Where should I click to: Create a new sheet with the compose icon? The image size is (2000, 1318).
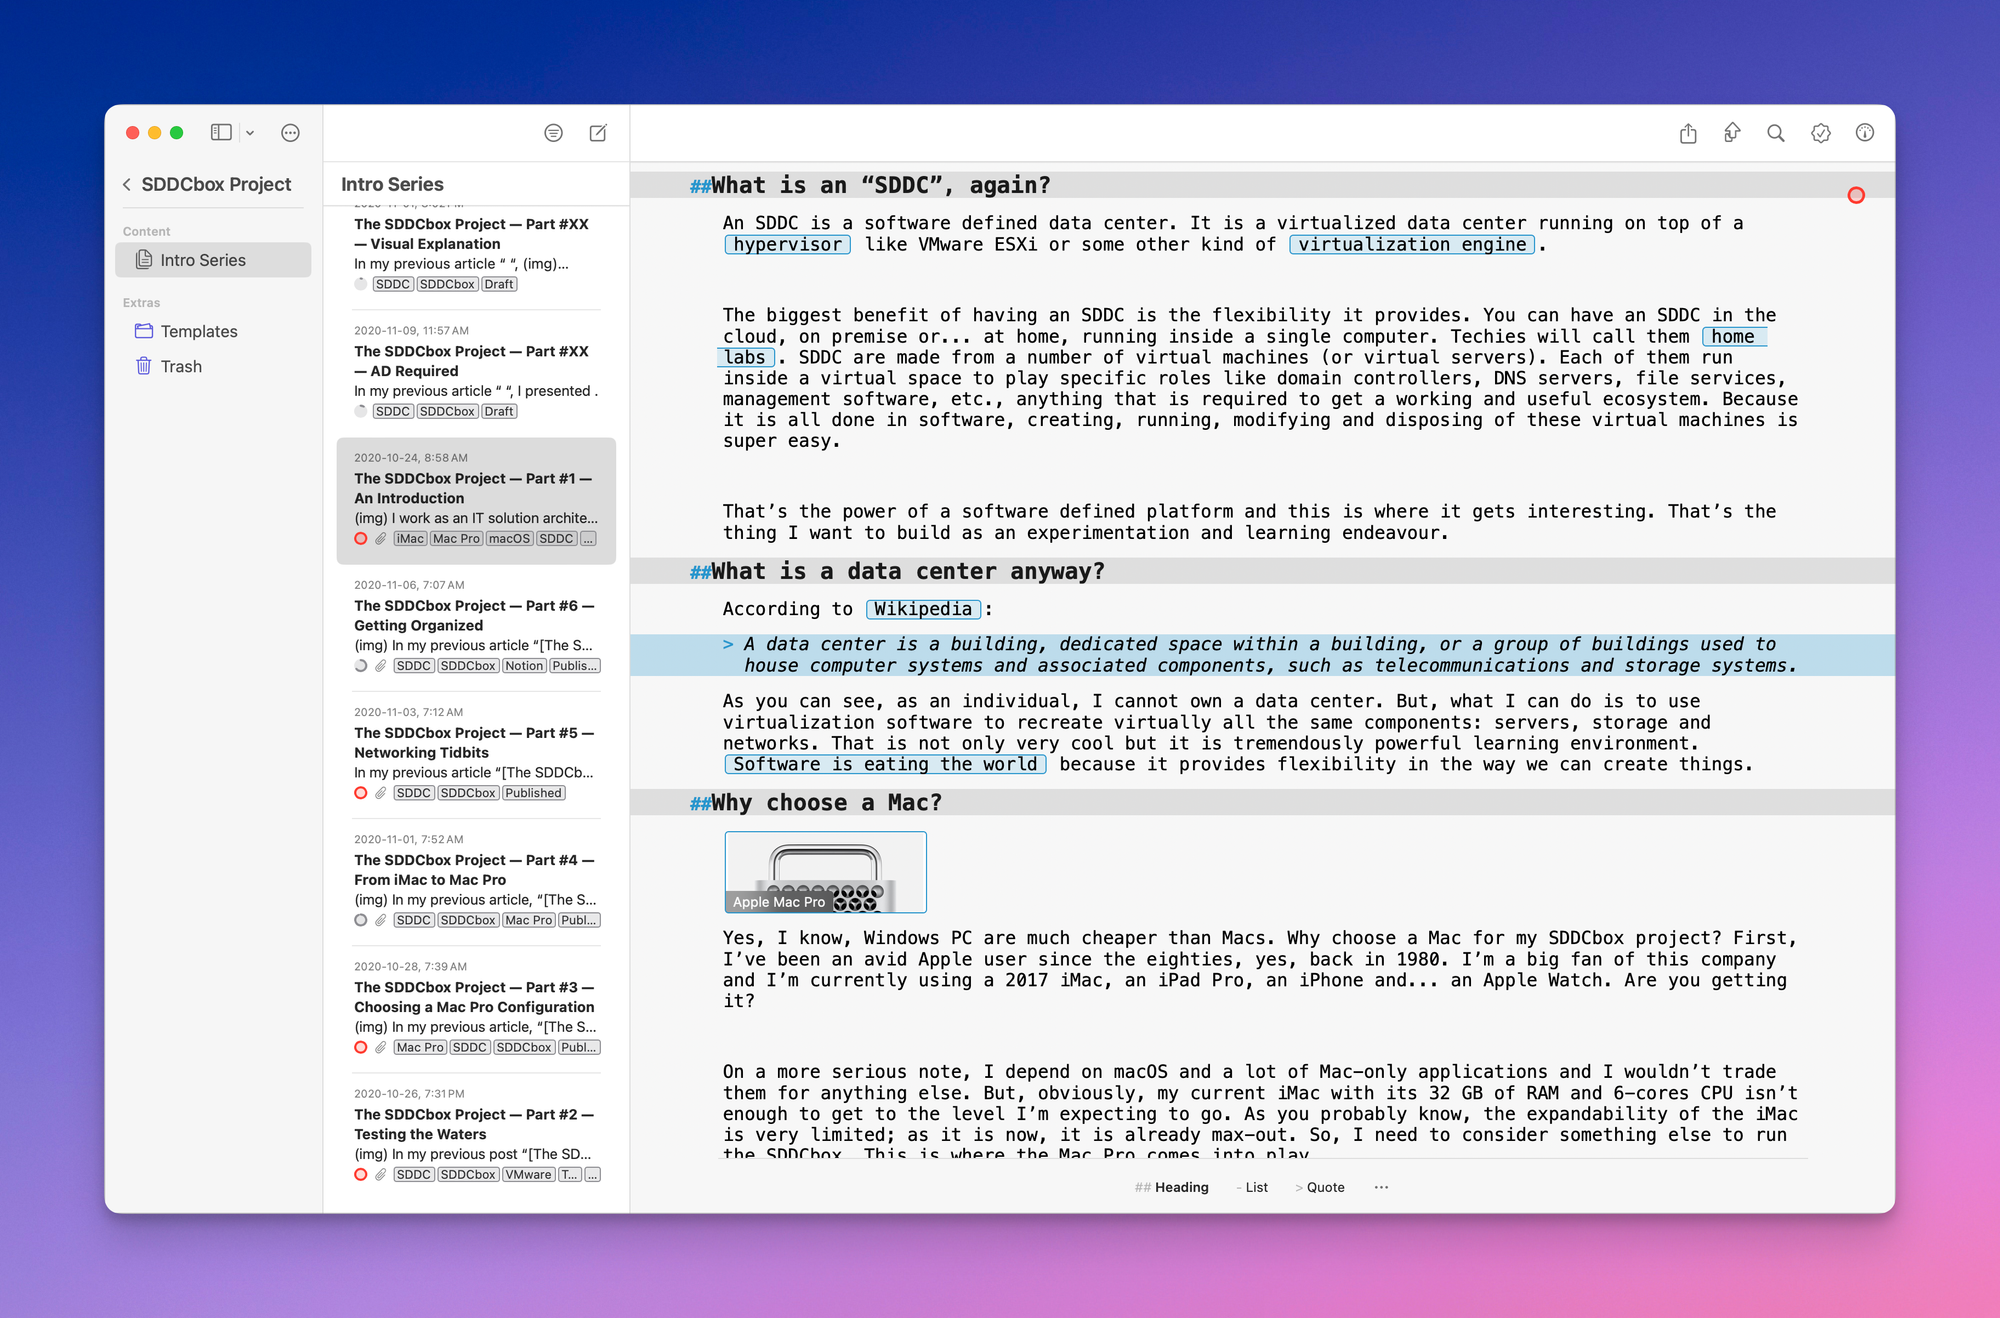click(x=598, y=132)
